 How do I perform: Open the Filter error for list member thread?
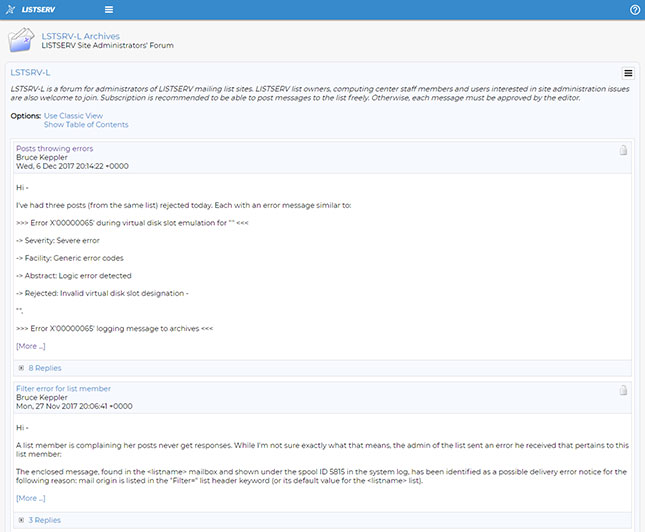[63, 388]
